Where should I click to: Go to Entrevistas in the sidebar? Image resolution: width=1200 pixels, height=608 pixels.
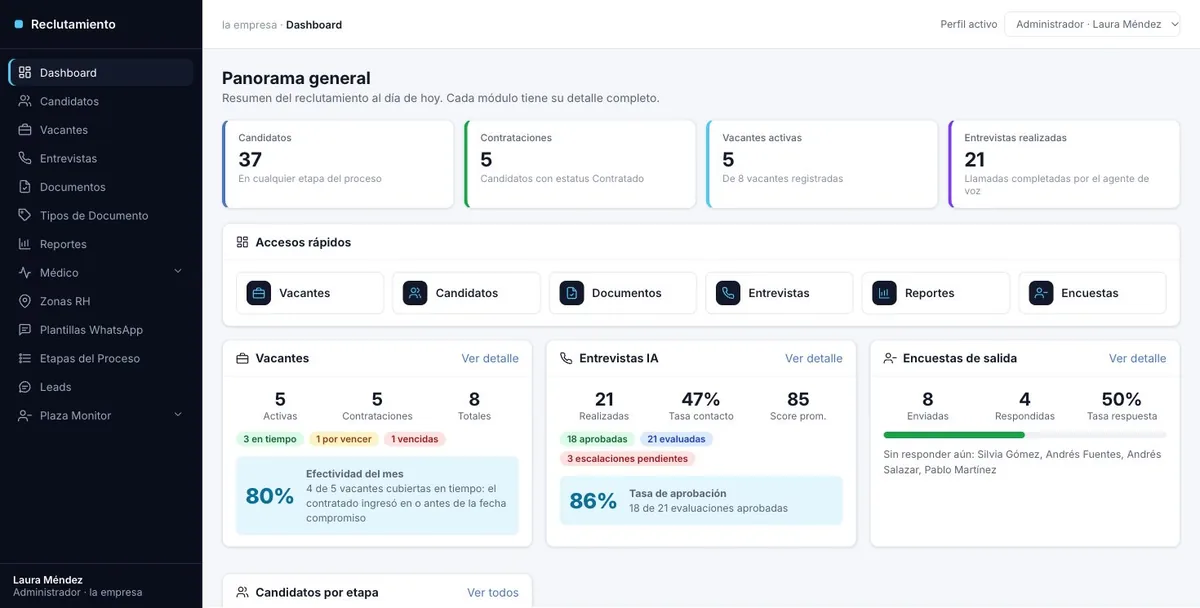(100, 158)
